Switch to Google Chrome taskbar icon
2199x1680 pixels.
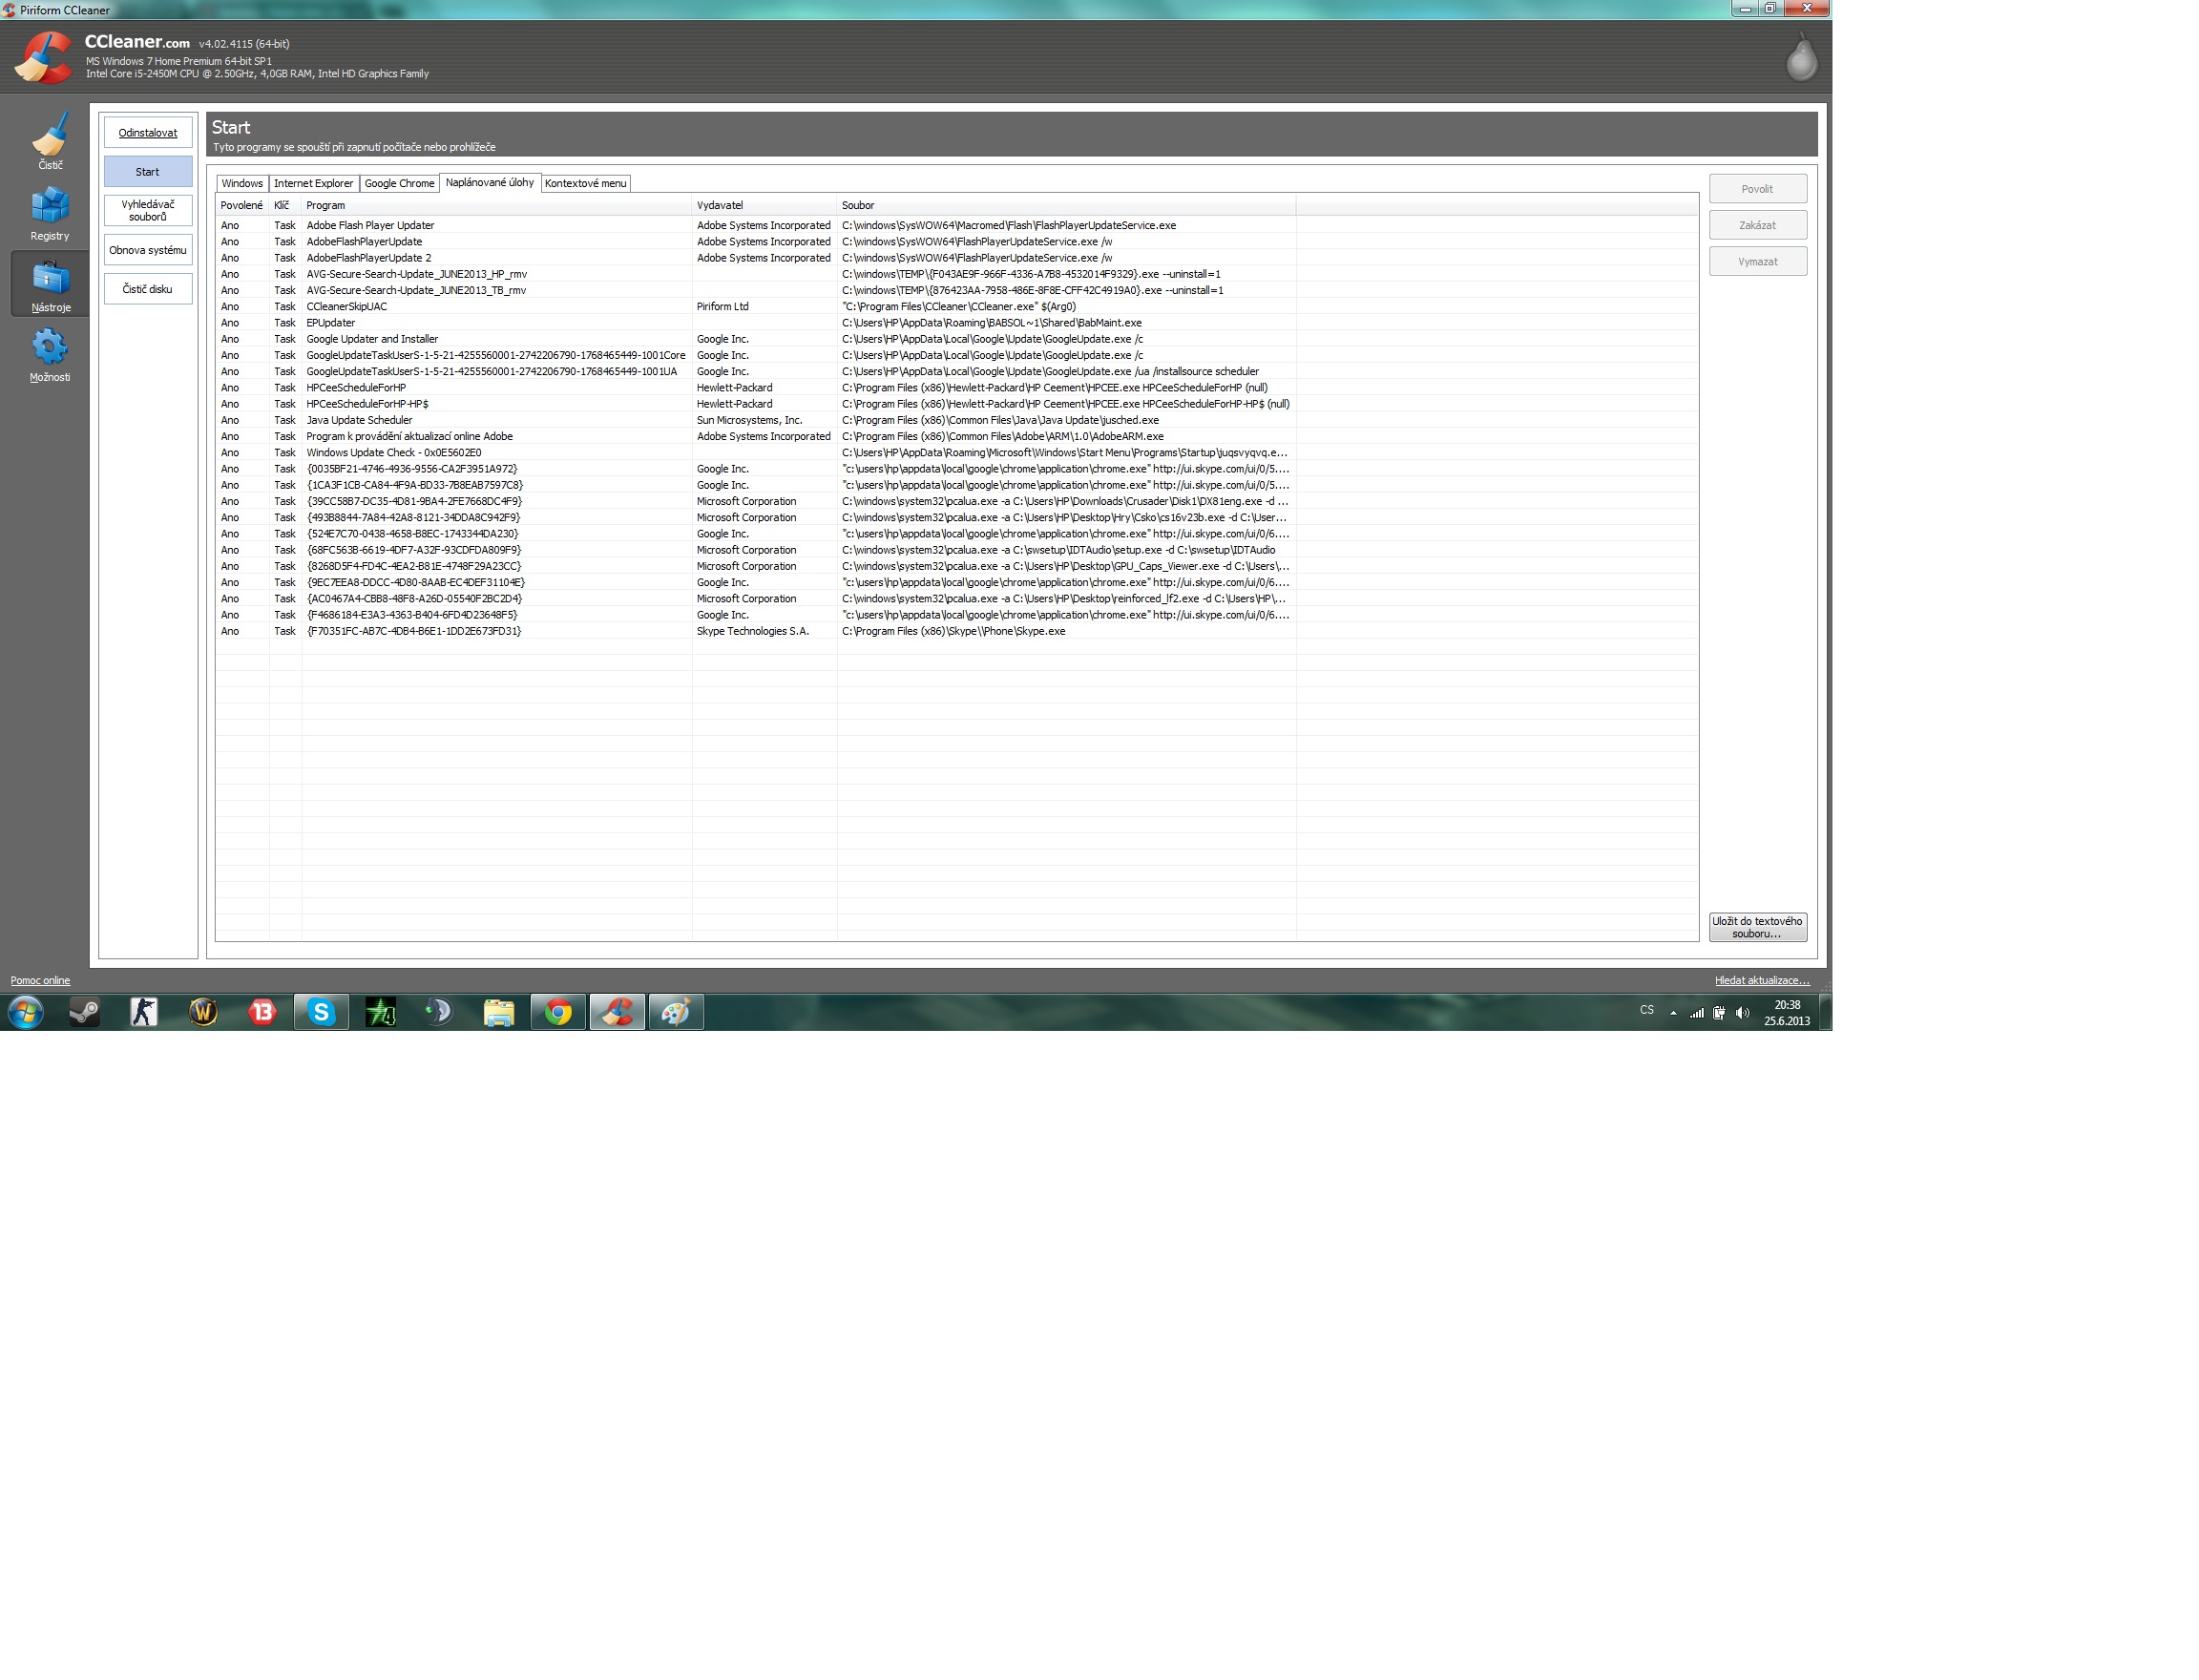558,1012
